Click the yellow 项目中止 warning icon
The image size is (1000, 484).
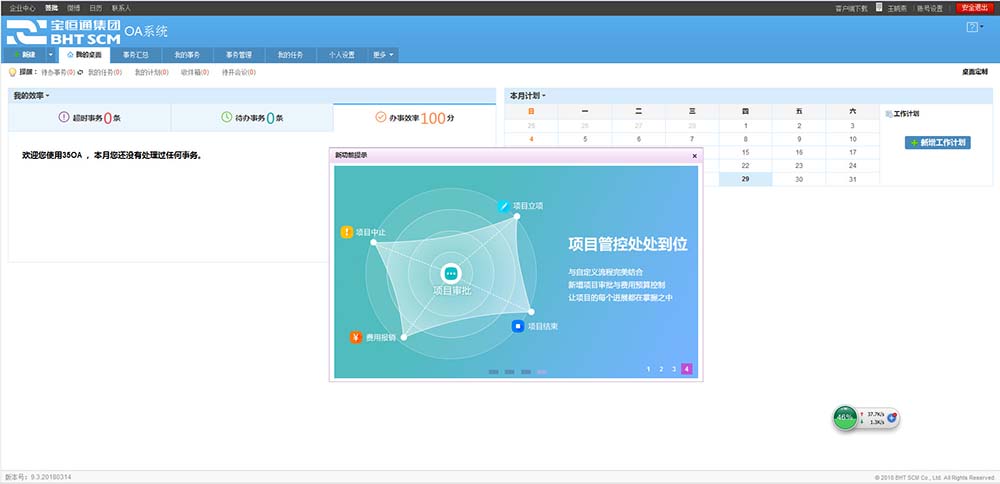346,232
